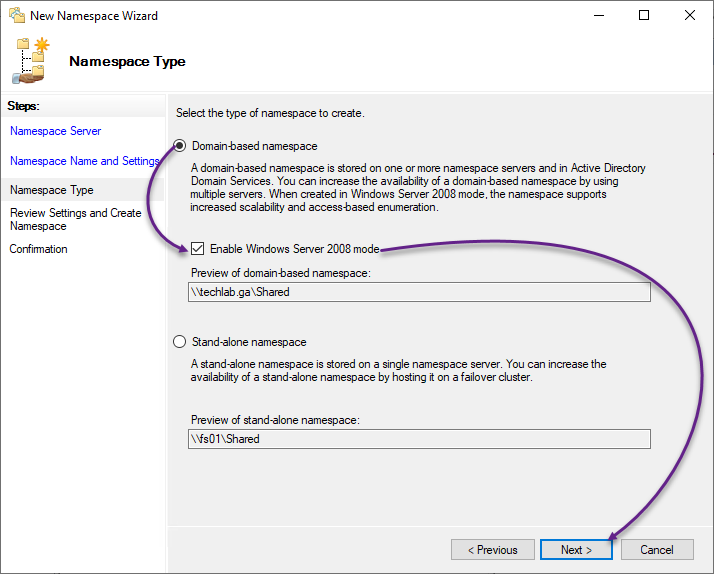Close the New Namespace Wizard window

[x=690, y=15]
